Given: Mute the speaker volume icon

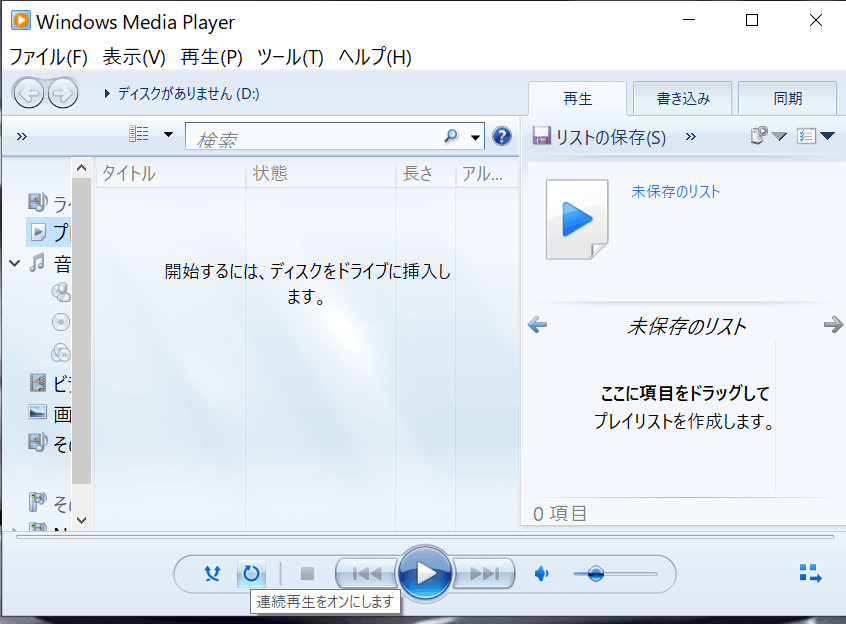Looking at the screenshot, I should coord(541,574).
